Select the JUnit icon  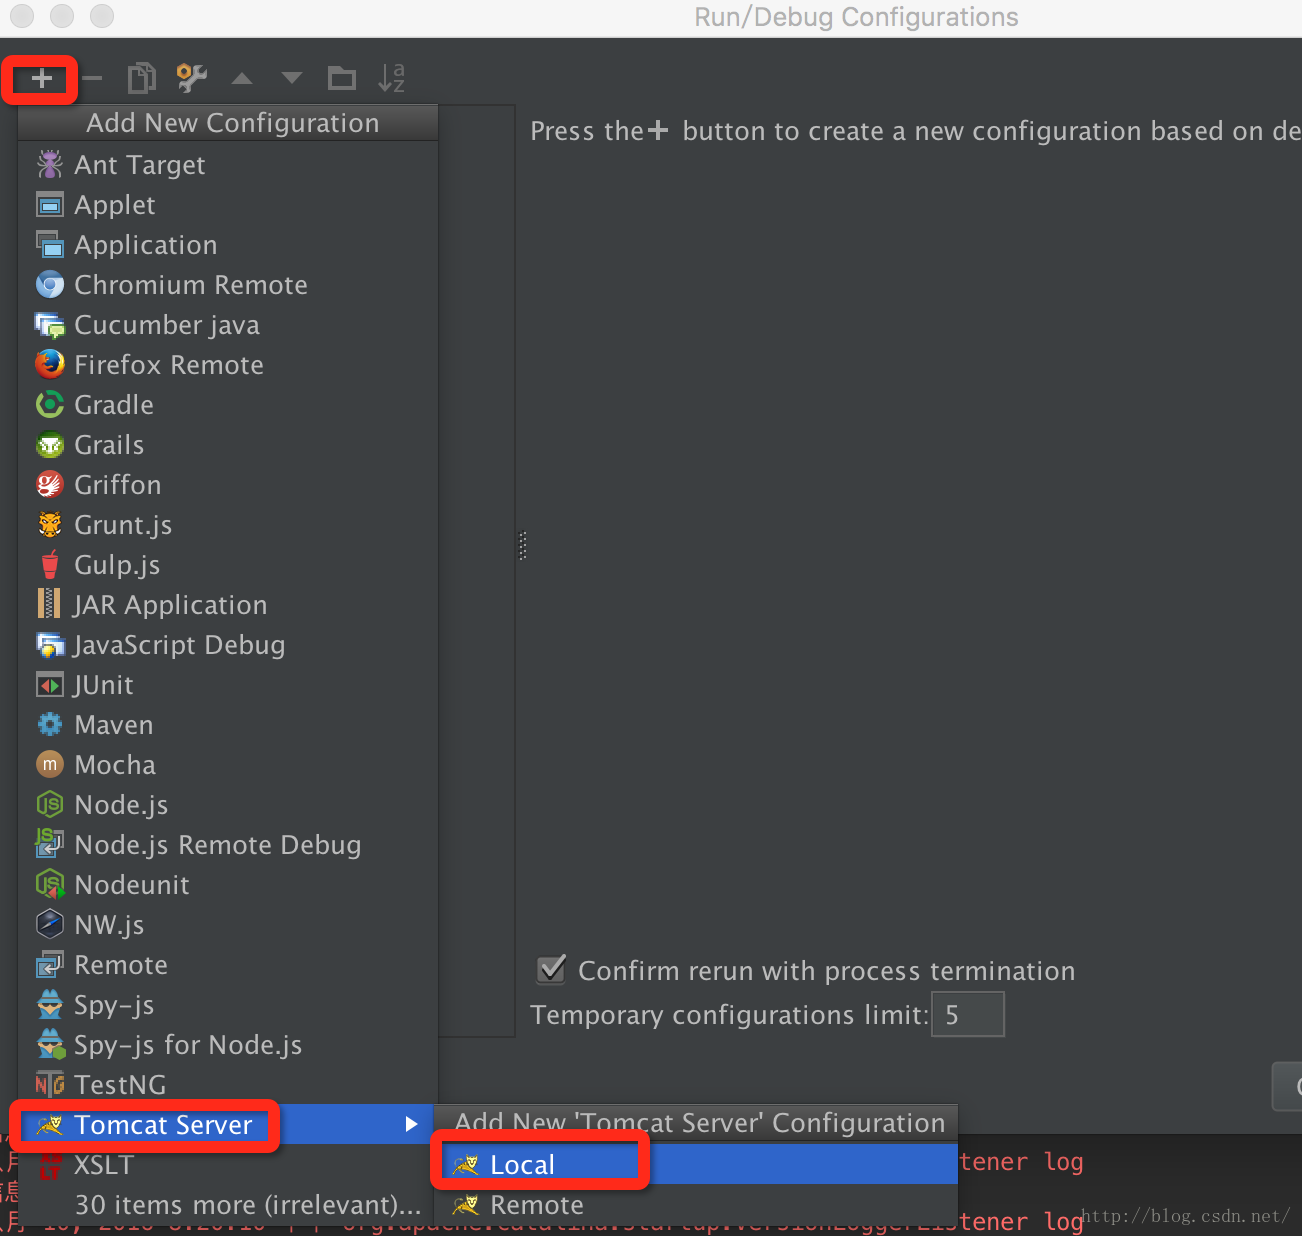(x=50, y=685)
